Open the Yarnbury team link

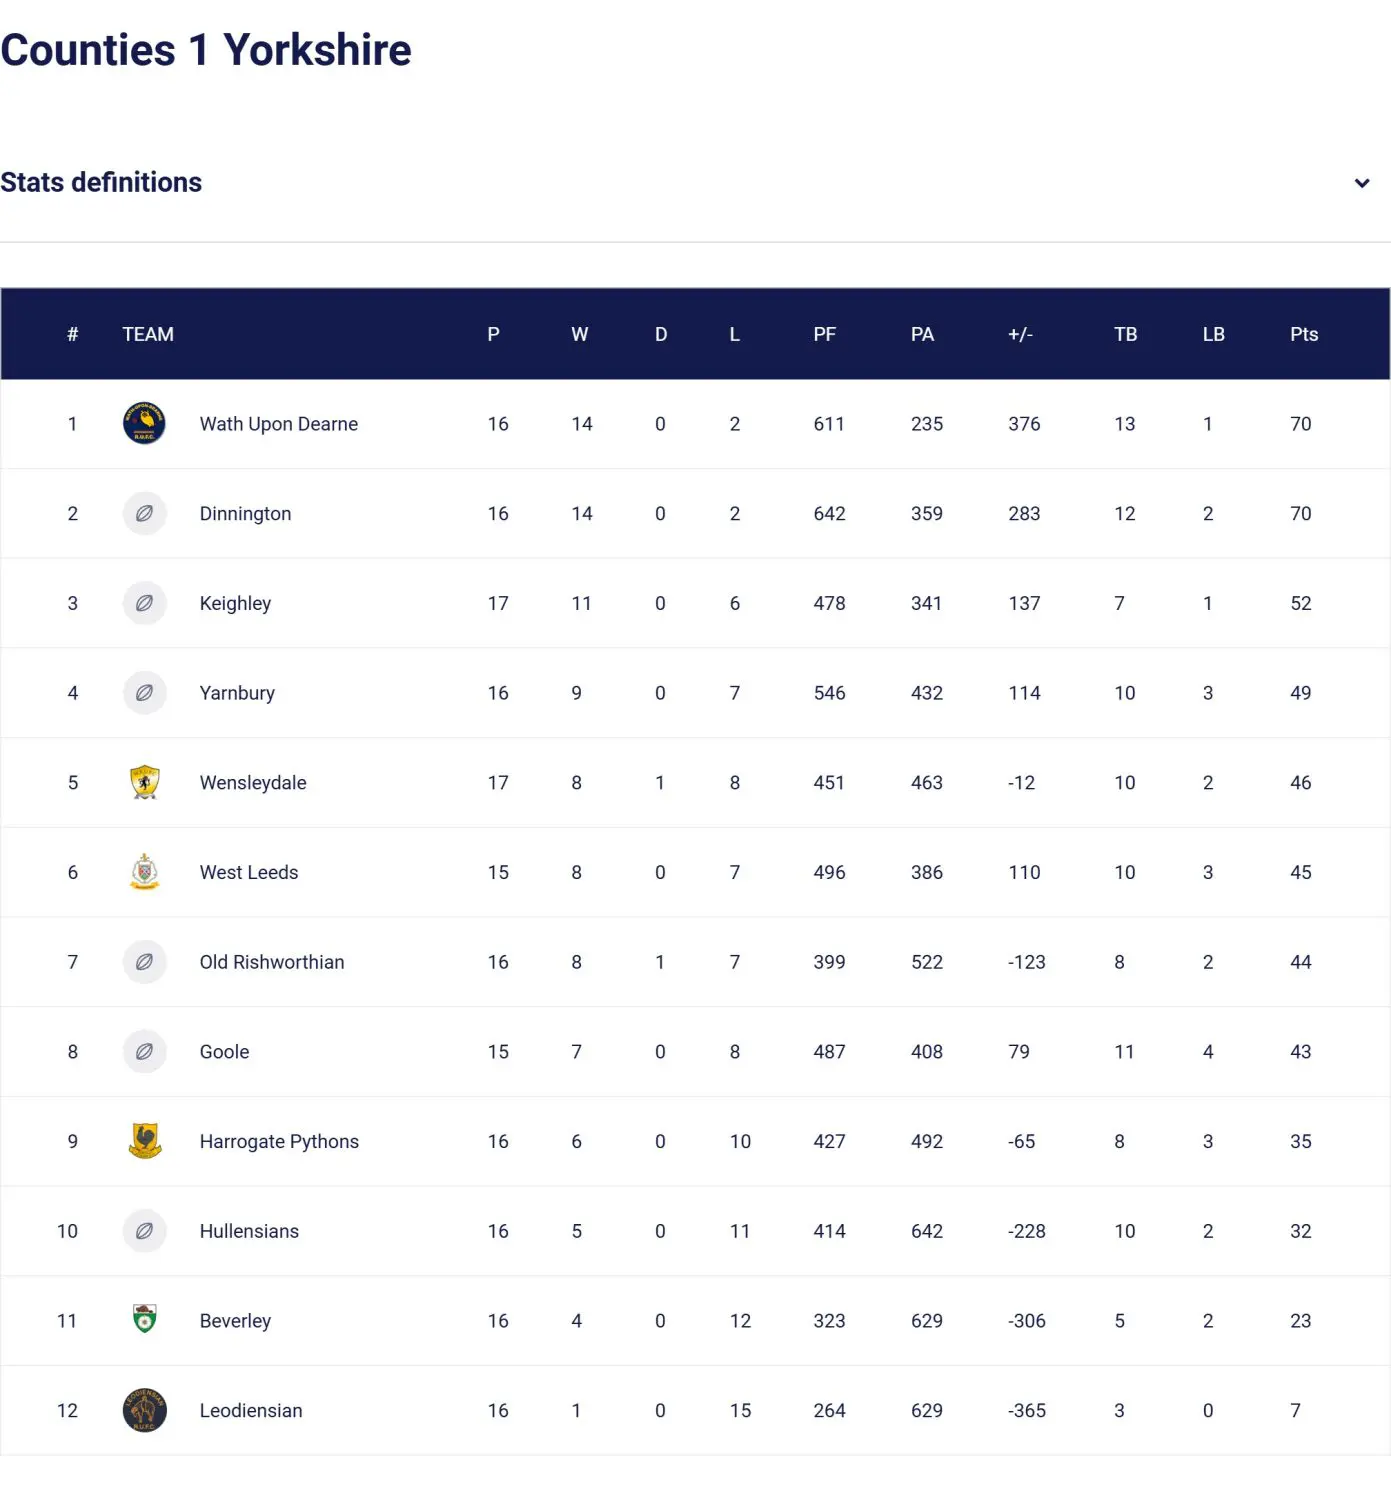(237, 693)
